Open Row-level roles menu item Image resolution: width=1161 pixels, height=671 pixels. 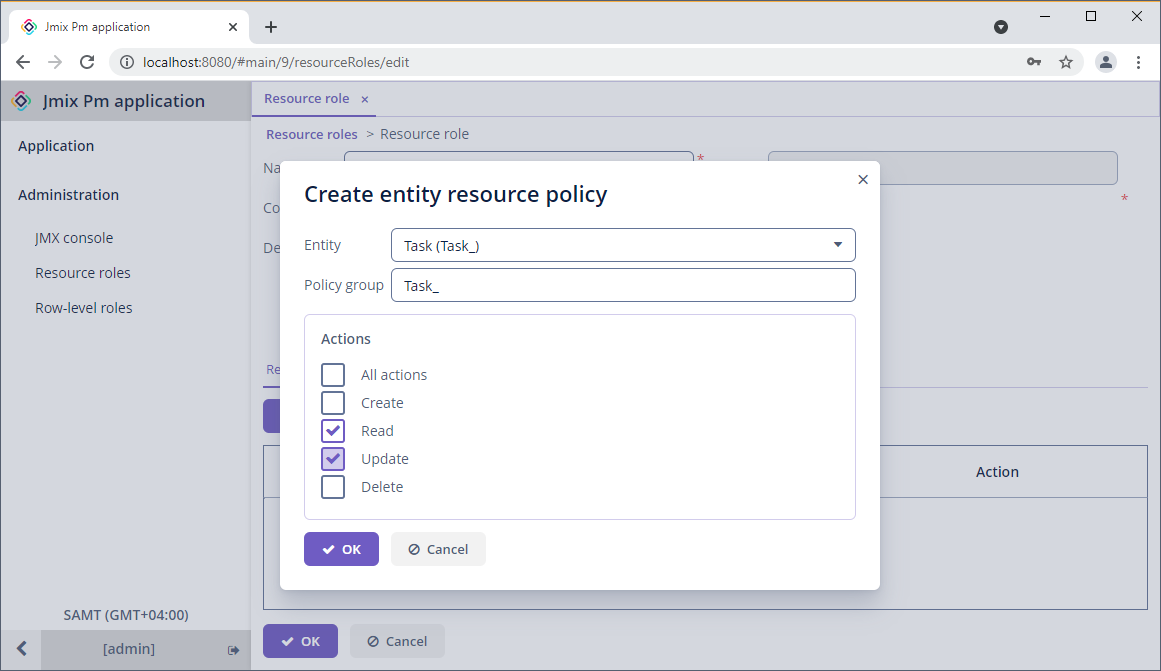click(x=84, y=308)
